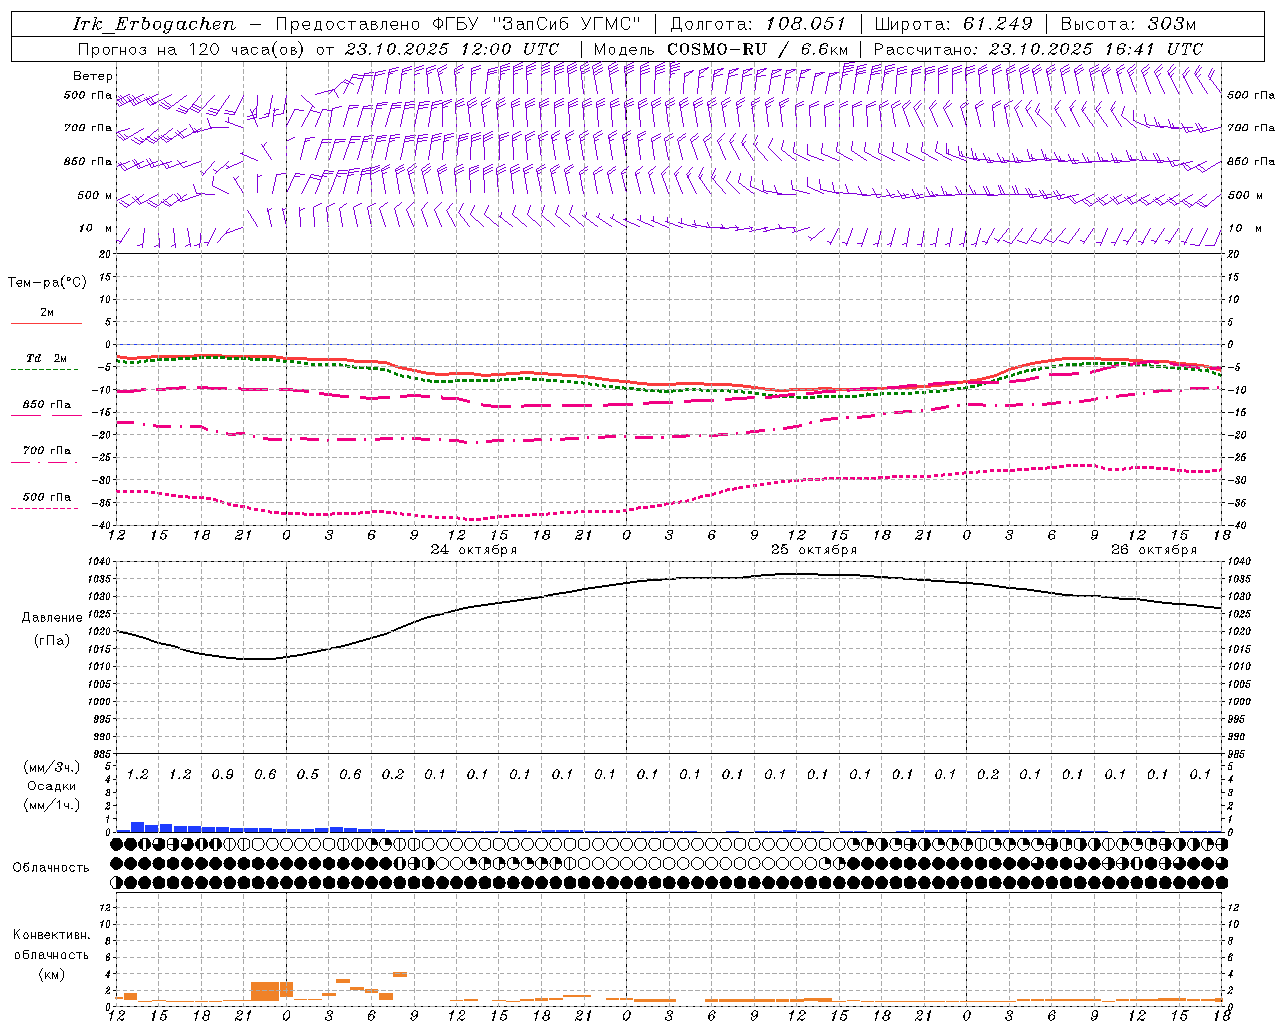Select the 'Широта: 61.249' latitude value
This screenshot has width=1280, height=1024.
(953, 24)
